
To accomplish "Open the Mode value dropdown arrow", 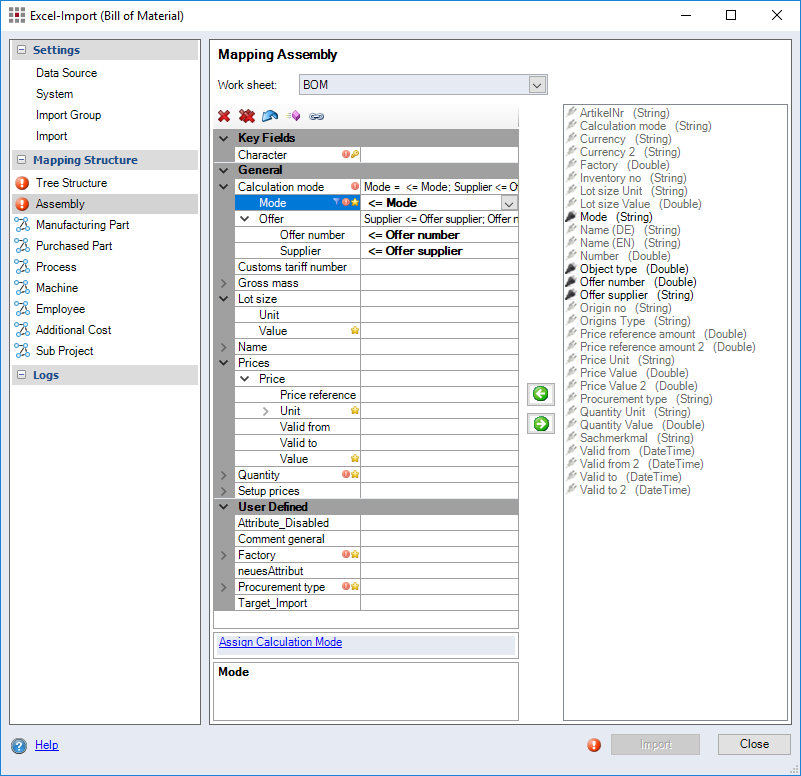I will [x=509, y=203].
